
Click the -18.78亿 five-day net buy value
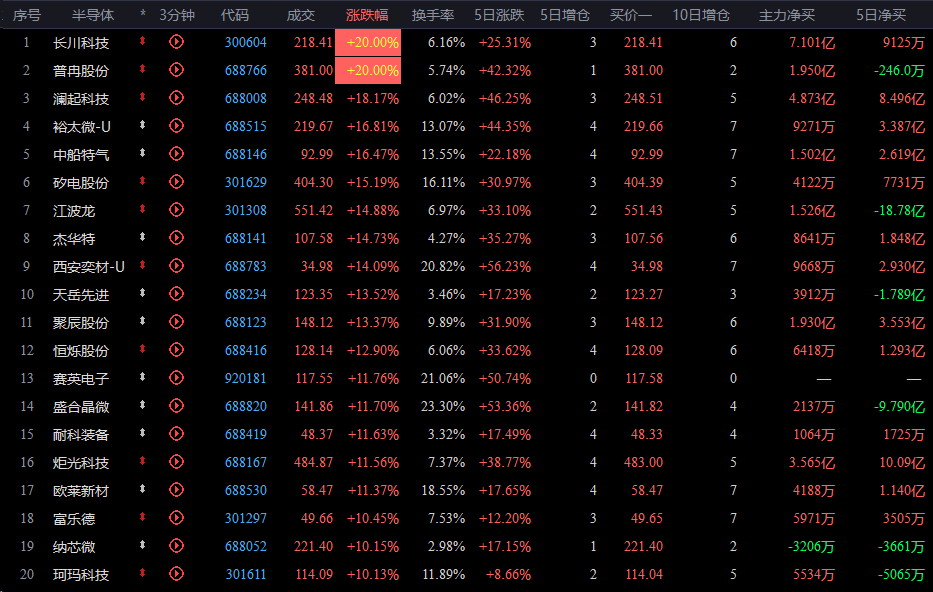[x=899, y=210]
